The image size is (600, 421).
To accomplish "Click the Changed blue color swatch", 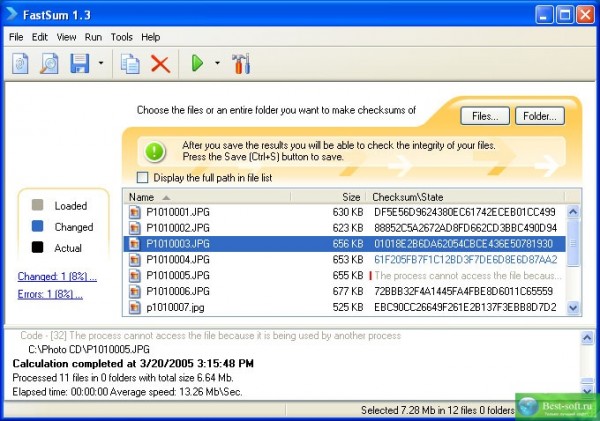I will click(37, 226).
